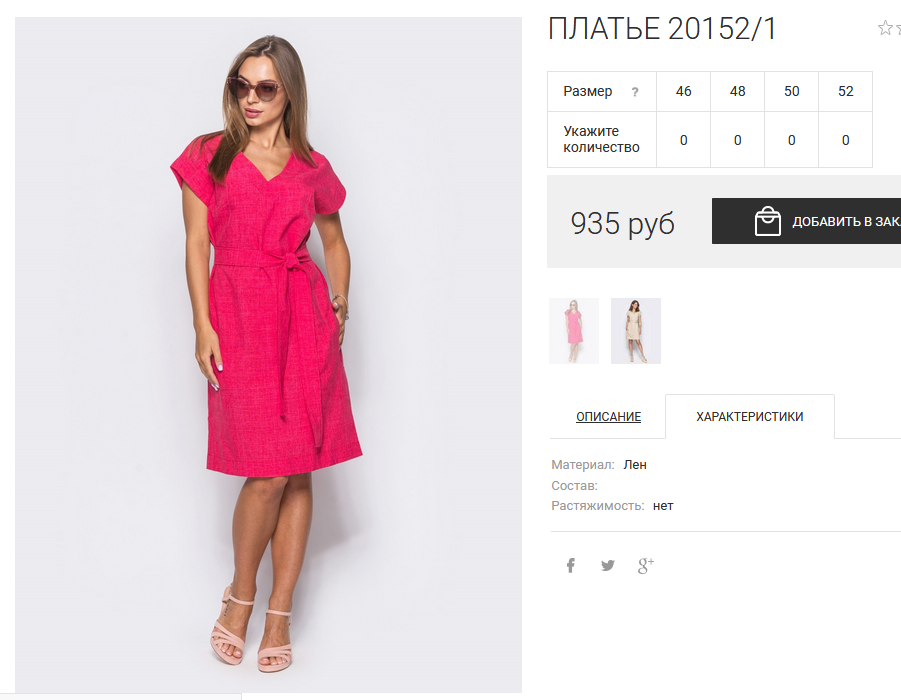The height and width of the screenshot is (700, 901).
Task: Switch to Характеристики tab
Action: click(x=750, y=417)
